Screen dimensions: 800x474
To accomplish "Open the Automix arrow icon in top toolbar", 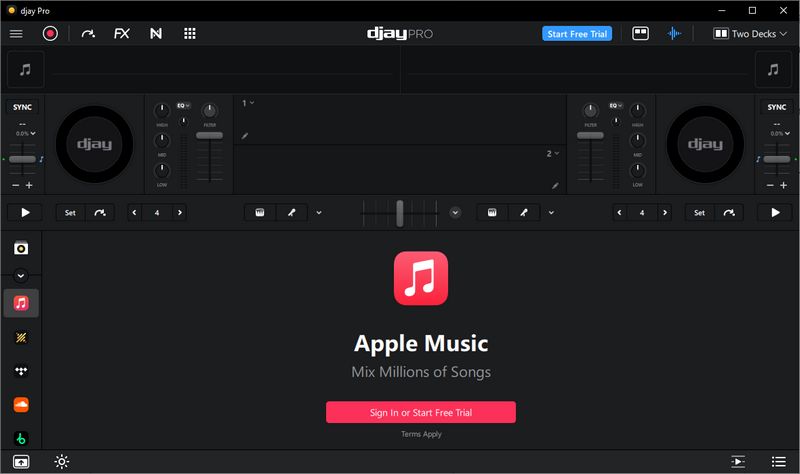I will (x=88, y=34).
